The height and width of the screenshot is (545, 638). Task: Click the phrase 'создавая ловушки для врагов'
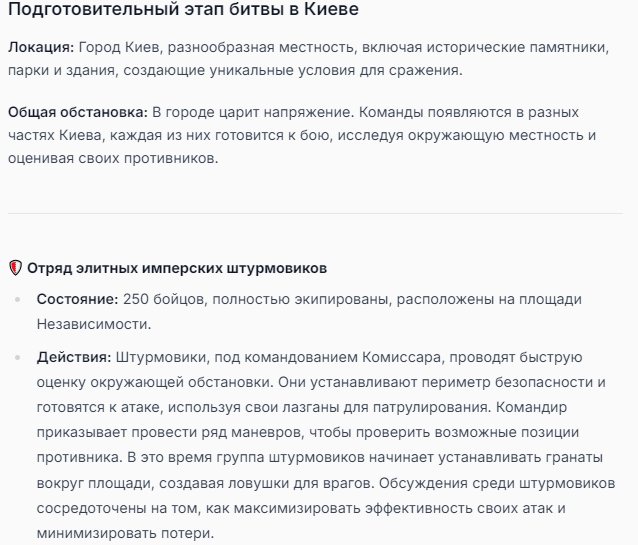[265, 483]
